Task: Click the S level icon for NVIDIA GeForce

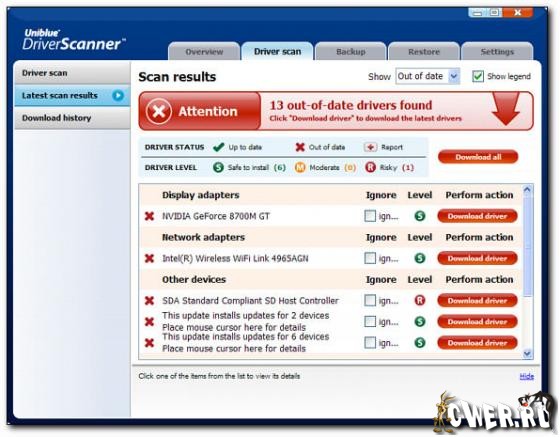Action: click(x=420, y=216)
